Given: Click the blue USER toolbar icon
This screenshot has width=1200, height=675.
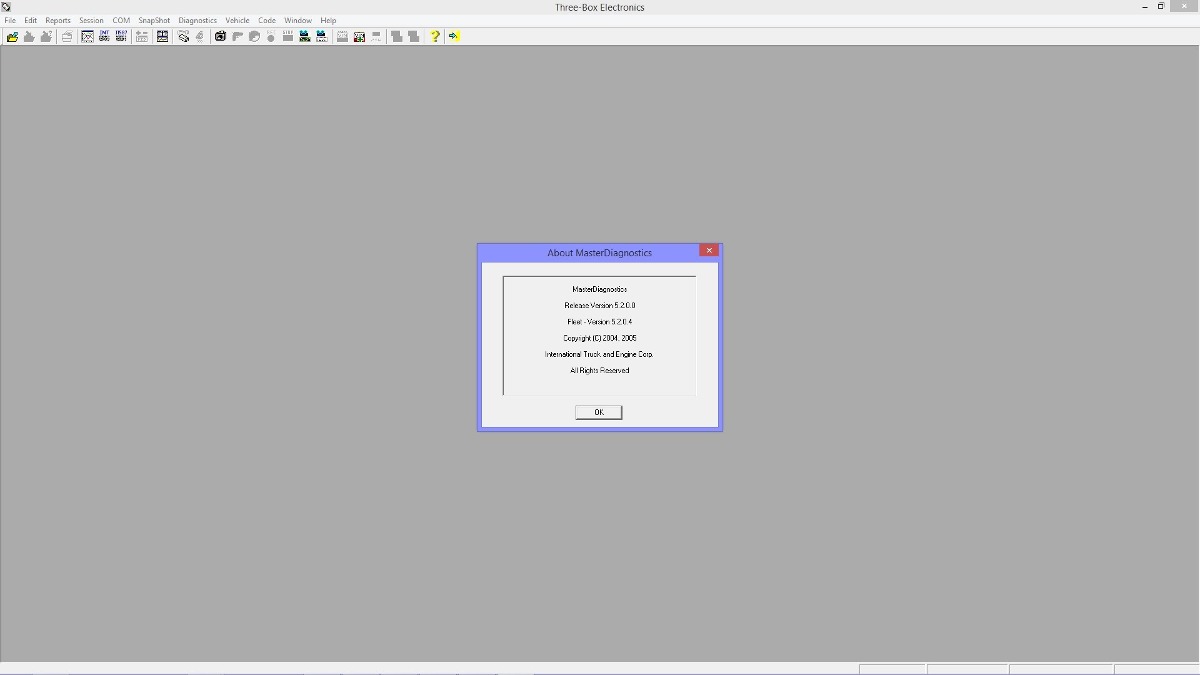Looking at the screenshot, I should (x=121, y=36).
